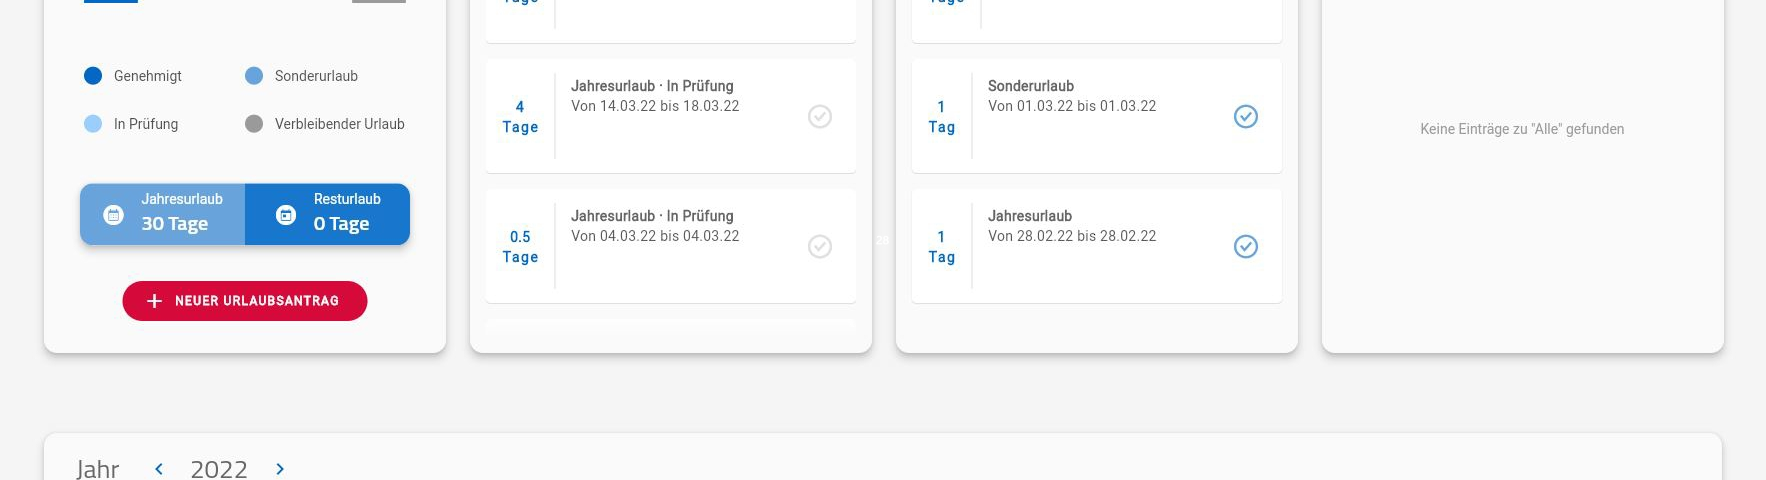Select the Resturlaub 0 Tage tab
The width and height of the screenshot is (1766, 480).
(x=328, y=214)
